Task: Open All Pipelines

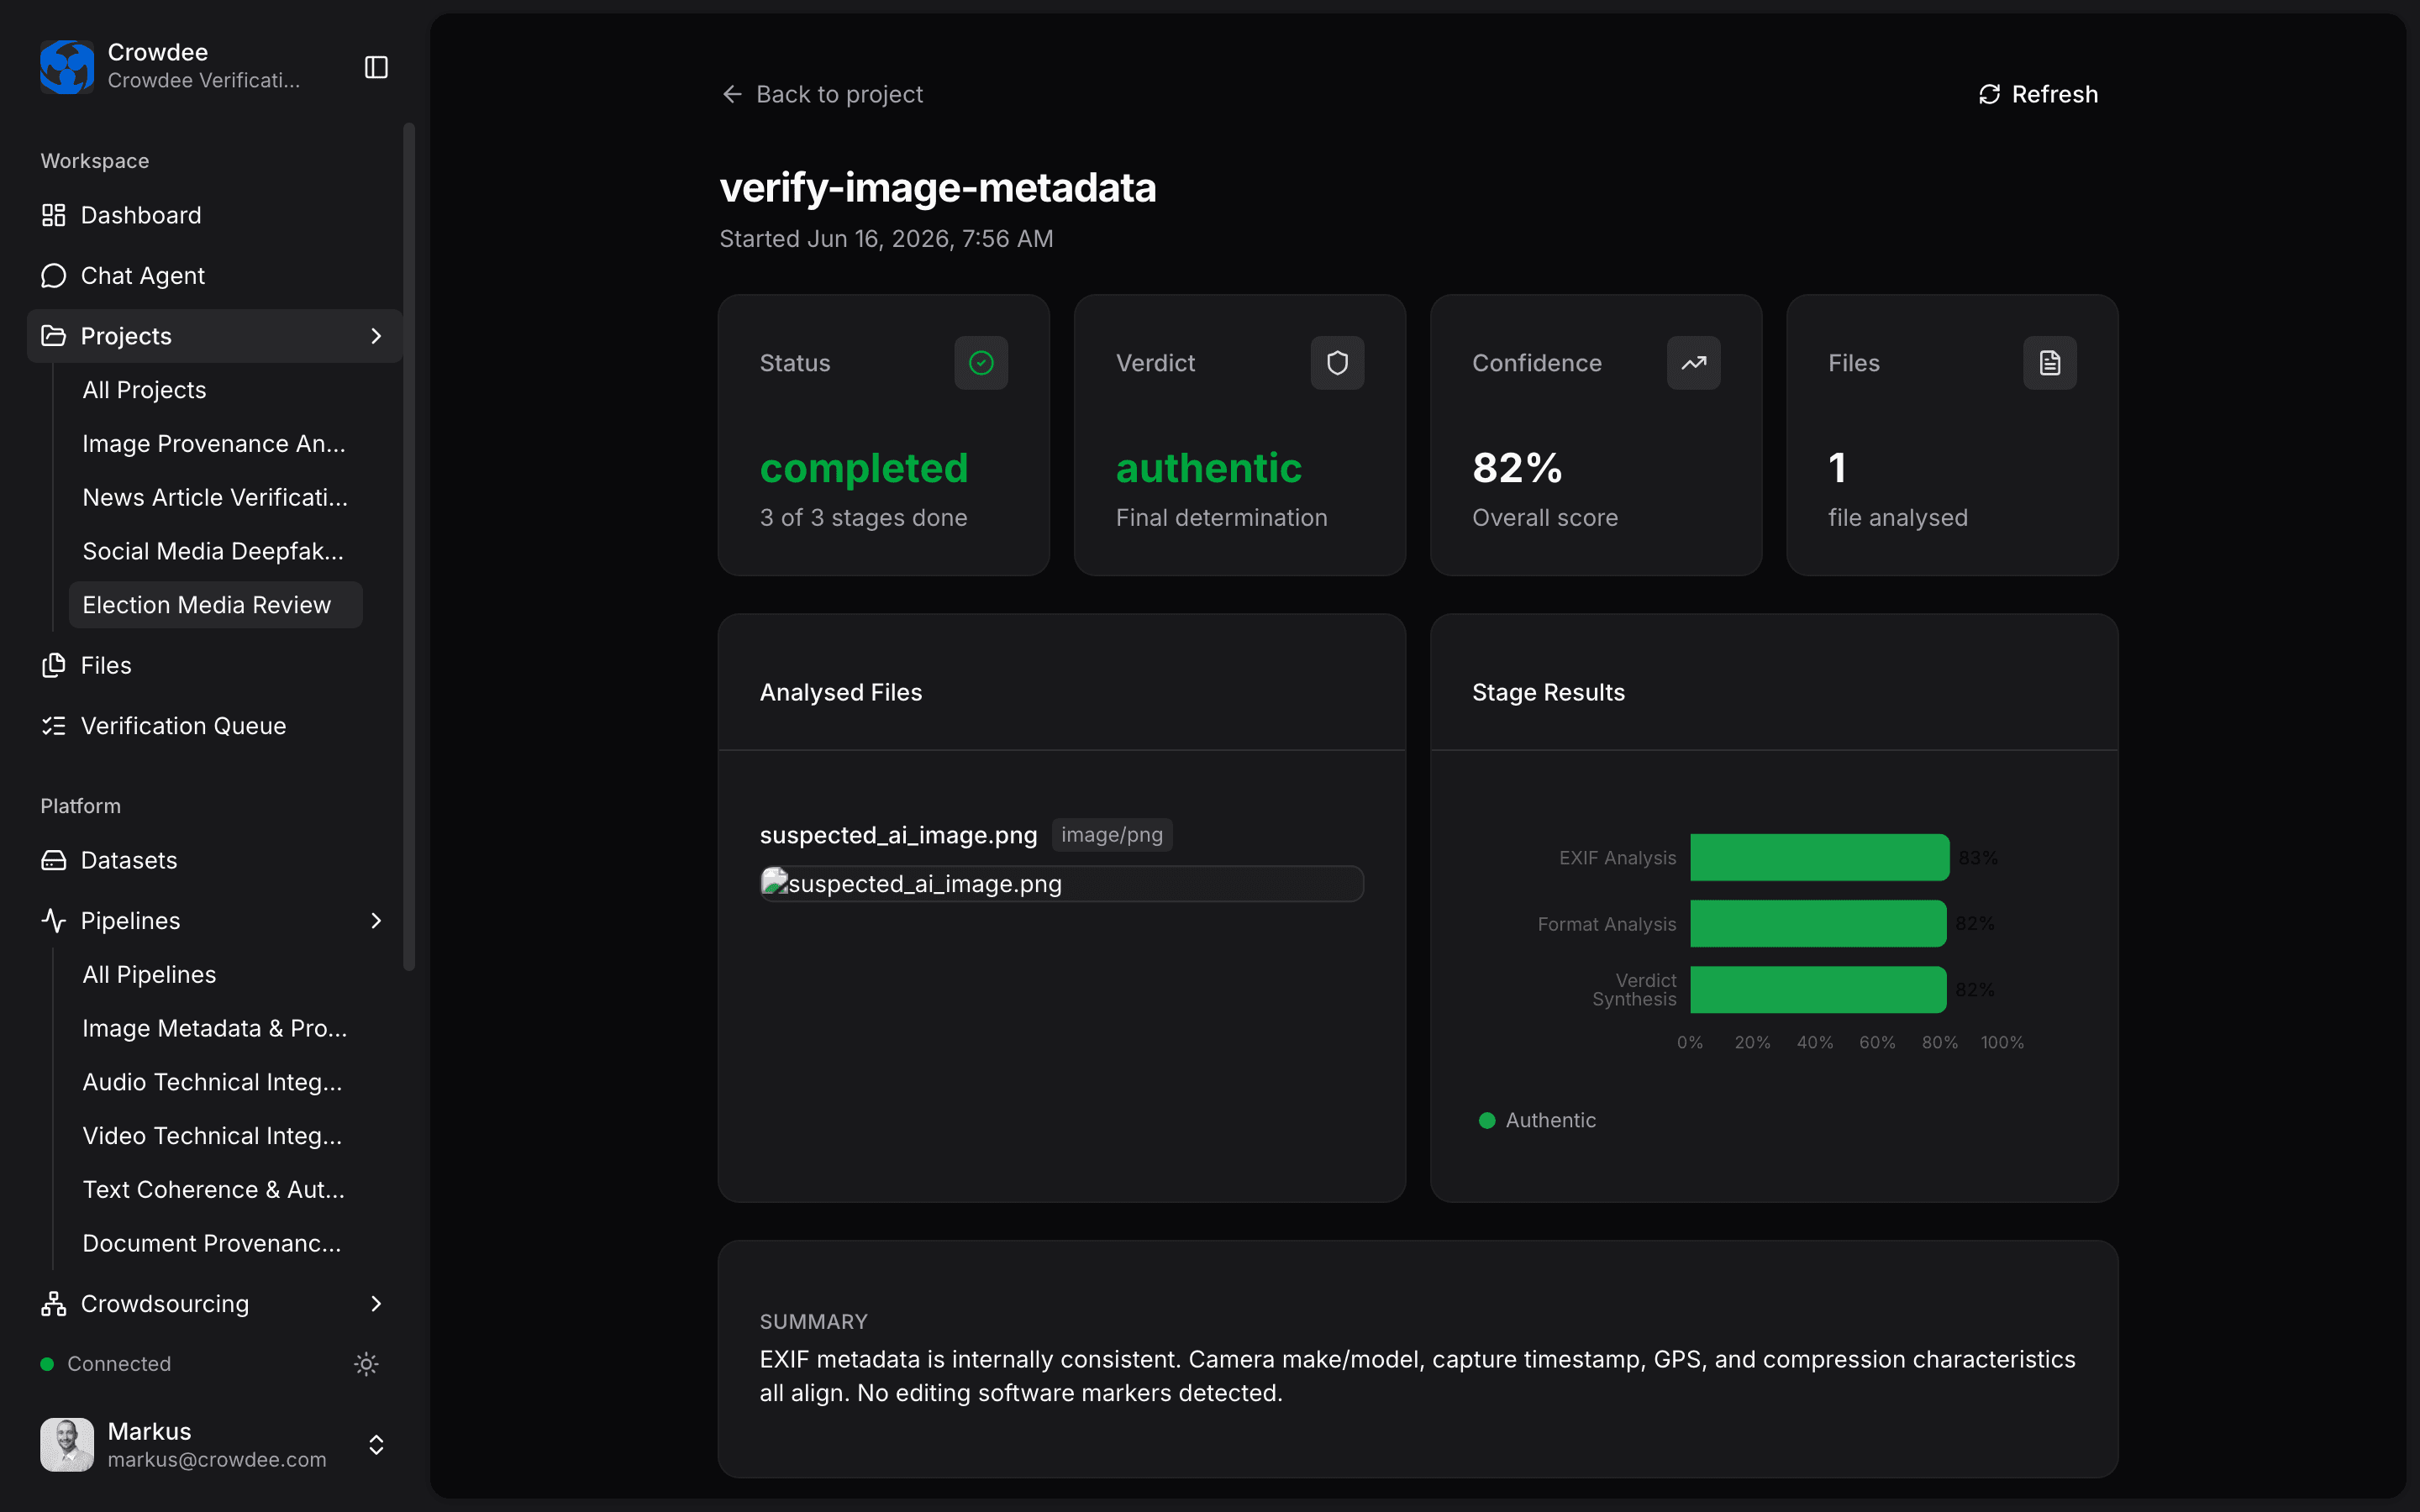Action: point(215,975)
